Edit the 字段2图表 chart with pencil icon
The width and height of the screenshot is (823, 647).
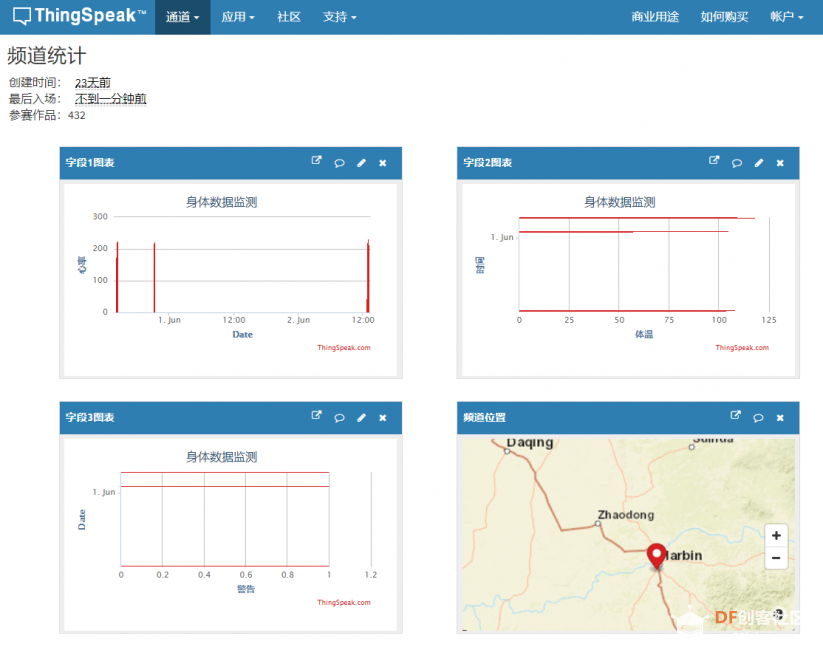[x=759, y=163]
